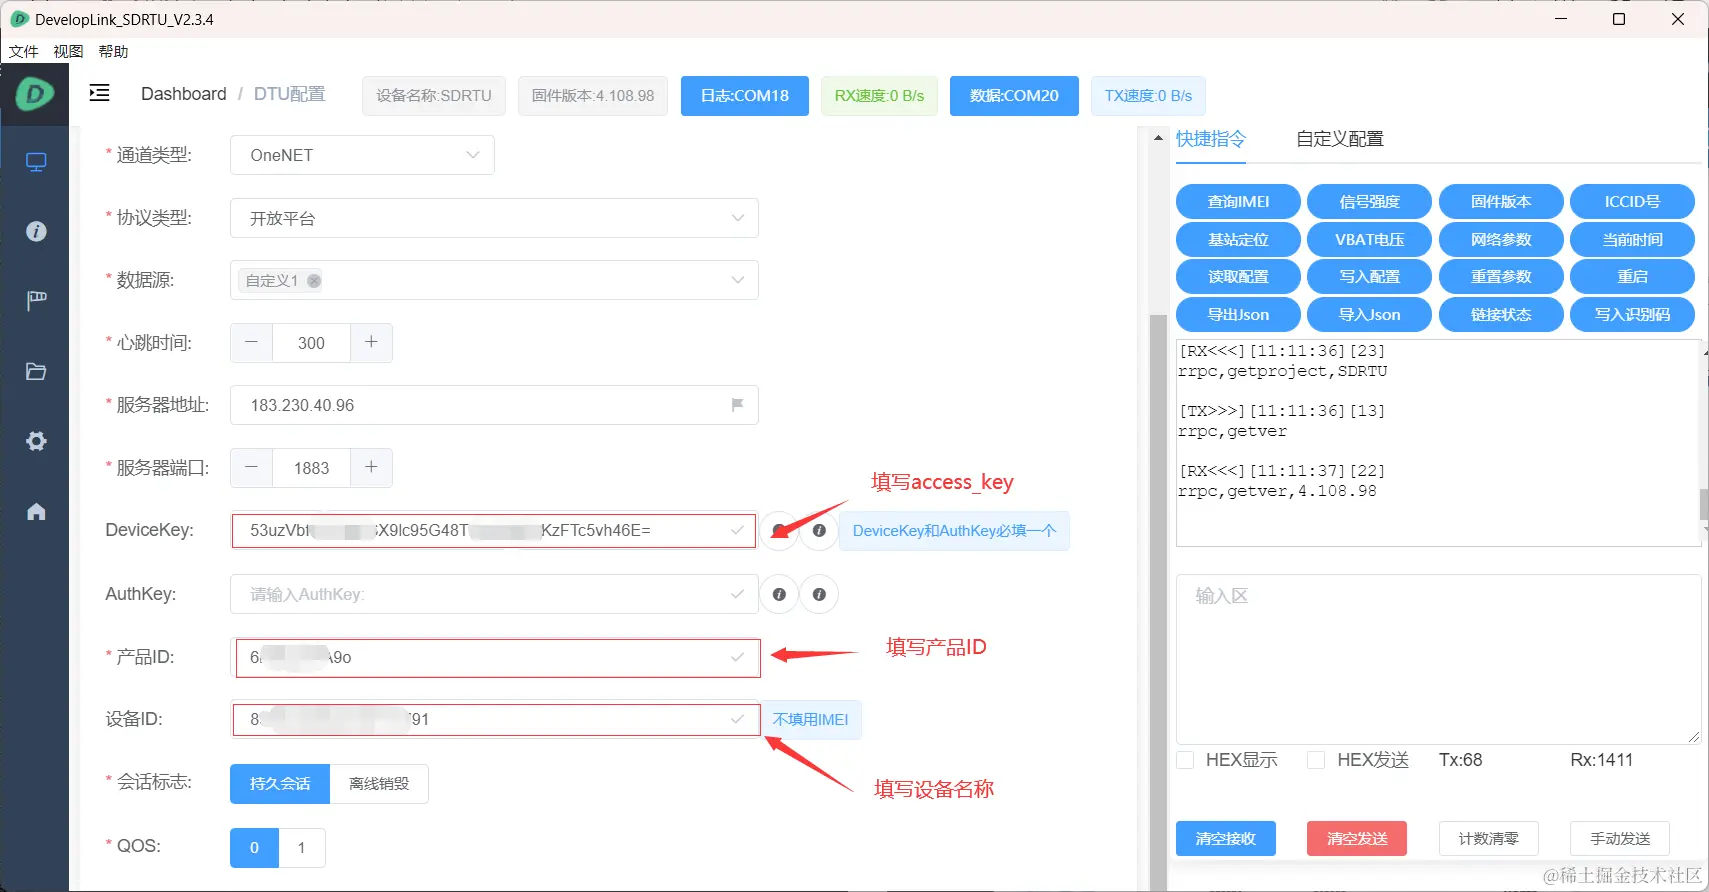
Task: Switch to 自定义配置 tab
Action: click(1340, 139)
